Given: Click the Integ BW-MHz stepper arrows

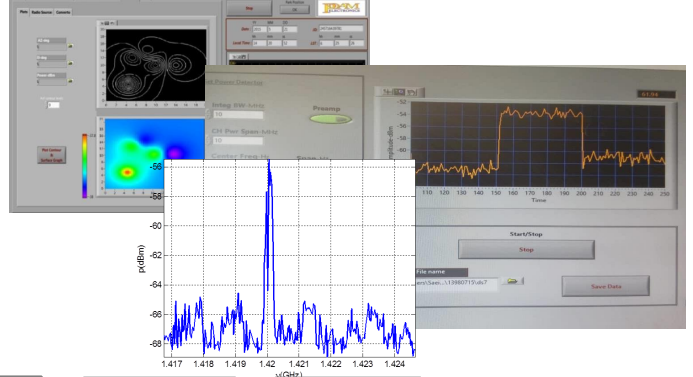Looking at the screenshot, I should click(x=209, y=114).
